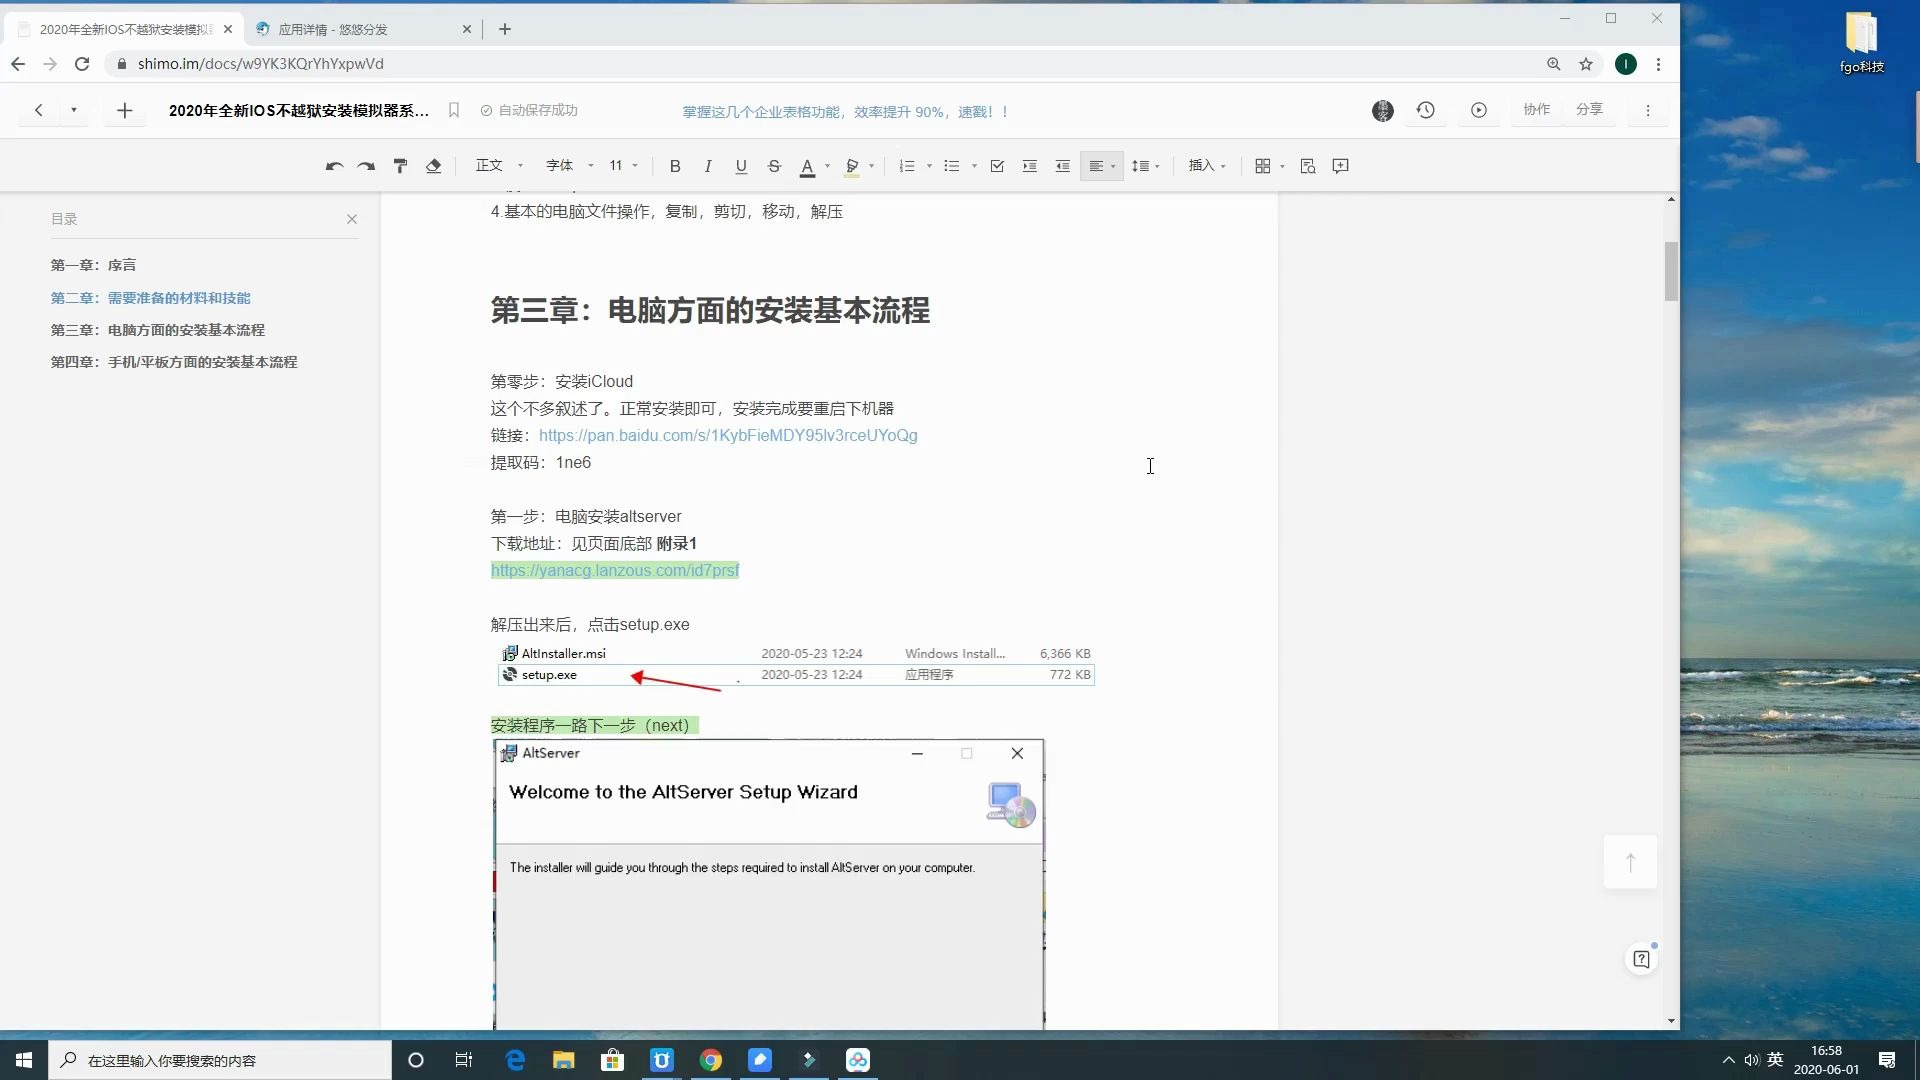
Task: Open bulleted list style dropdown arrow
Action: click(x=974, y=166)
